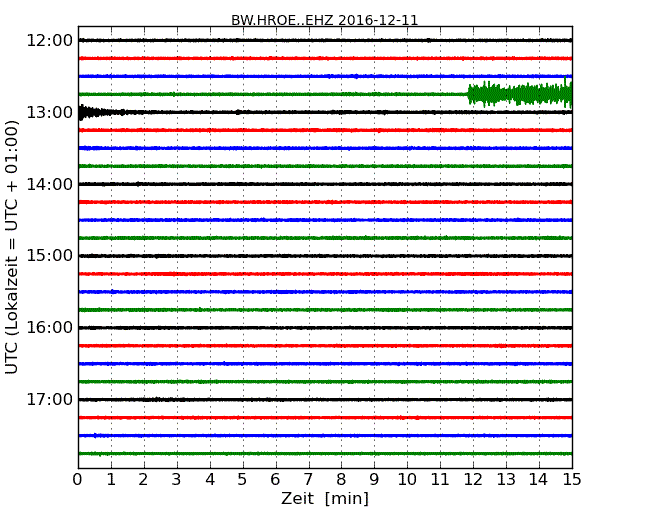This screenshot has height=520, width=650.
Task: Click the 8 tick label on minute axis
Action: point(341,480)
